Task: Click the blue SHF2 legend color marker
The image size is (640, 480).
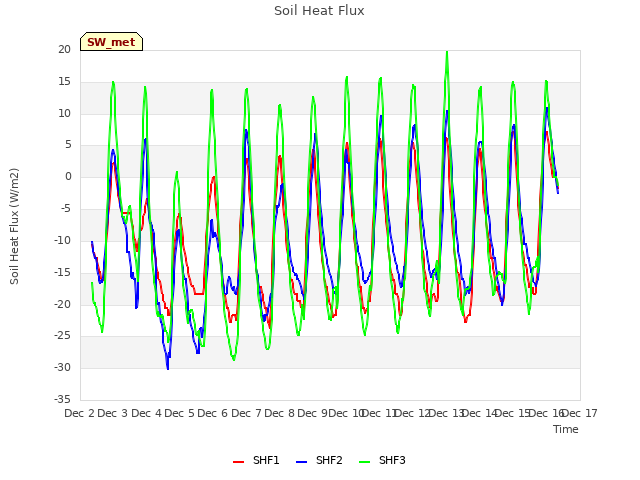Action: coord(301,462)
